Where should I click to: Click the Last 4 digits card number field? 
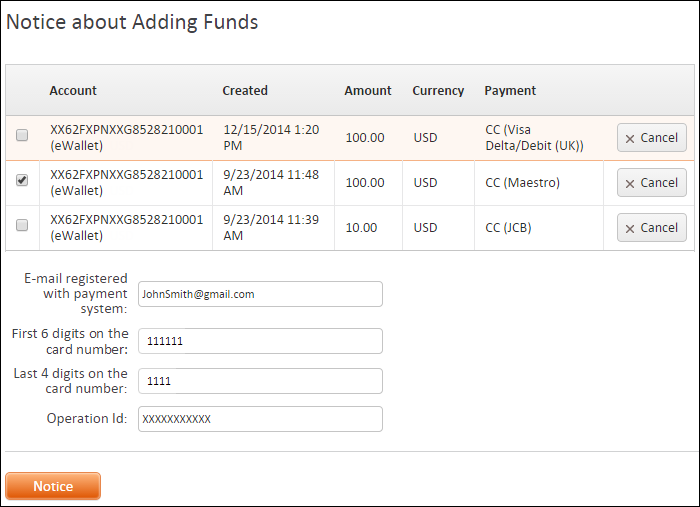[x=260, y=381]
